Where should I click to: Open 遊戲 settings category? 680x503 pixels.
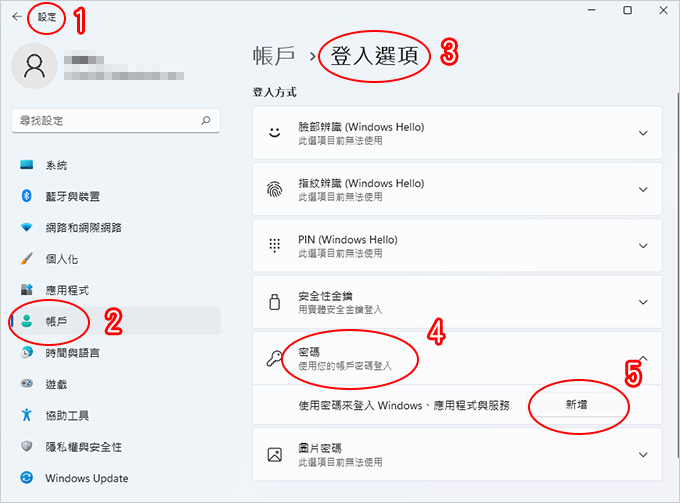click(116, 384)
